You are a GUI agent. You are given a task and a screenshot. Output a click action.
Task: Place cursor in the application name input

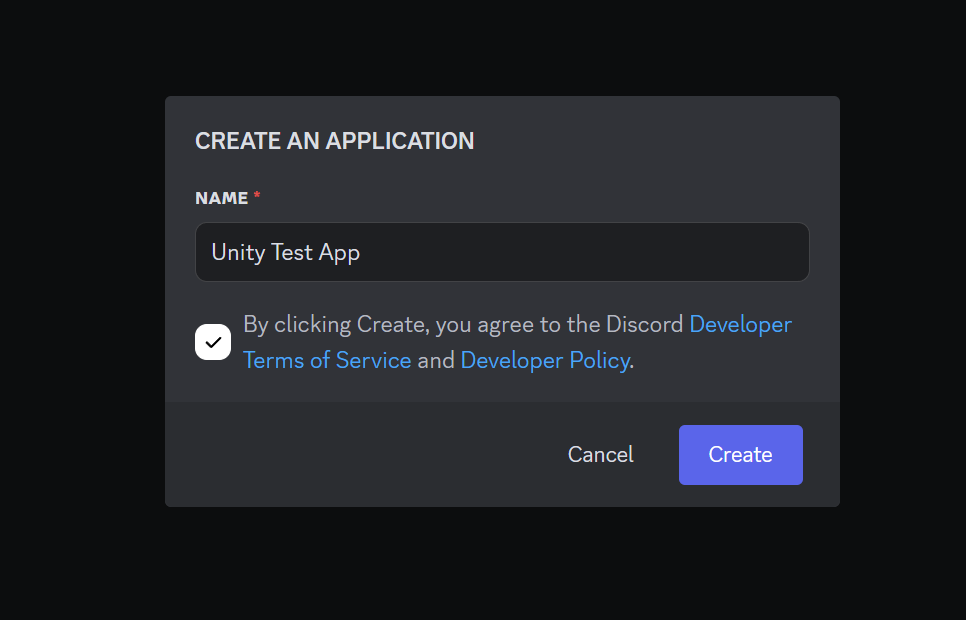[x=502, y=252]
